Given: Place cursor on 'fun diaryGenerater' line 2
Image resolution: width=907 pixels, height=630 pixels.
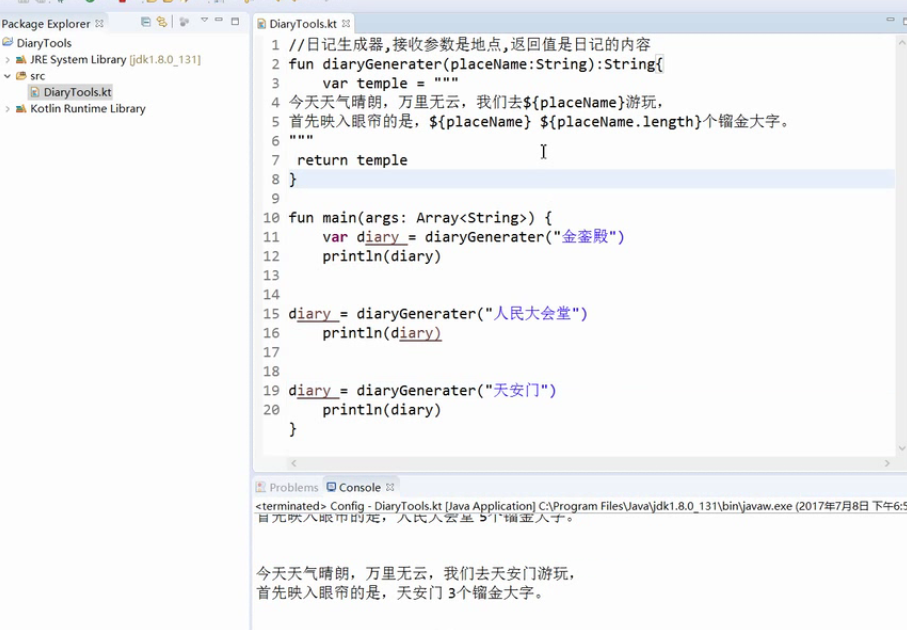Looking at the screenshot, I should (x=475, y=64).
